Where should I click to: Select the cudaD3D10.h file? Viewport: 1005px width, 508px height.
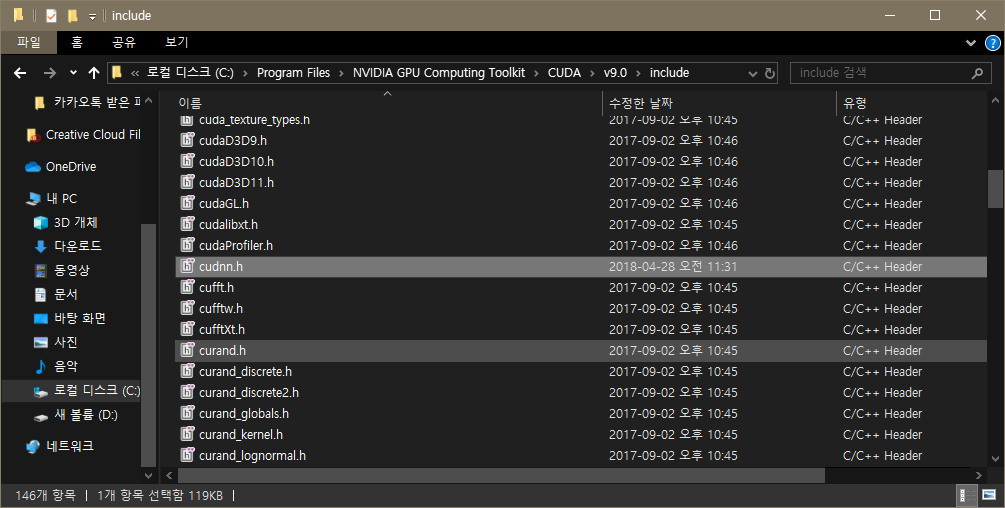(581, 161)
